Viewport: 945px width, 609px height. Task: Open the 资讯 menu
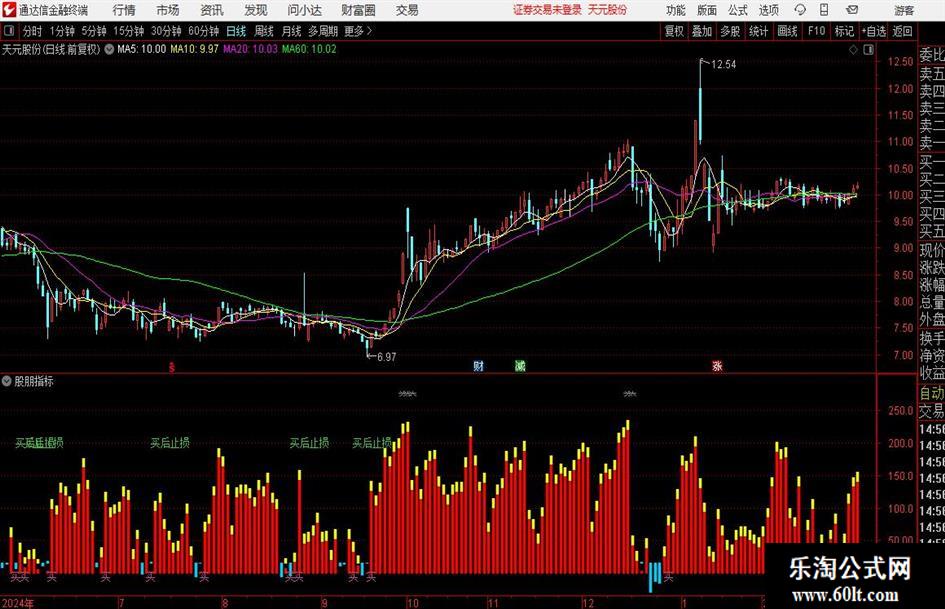[x=212, y=10]
